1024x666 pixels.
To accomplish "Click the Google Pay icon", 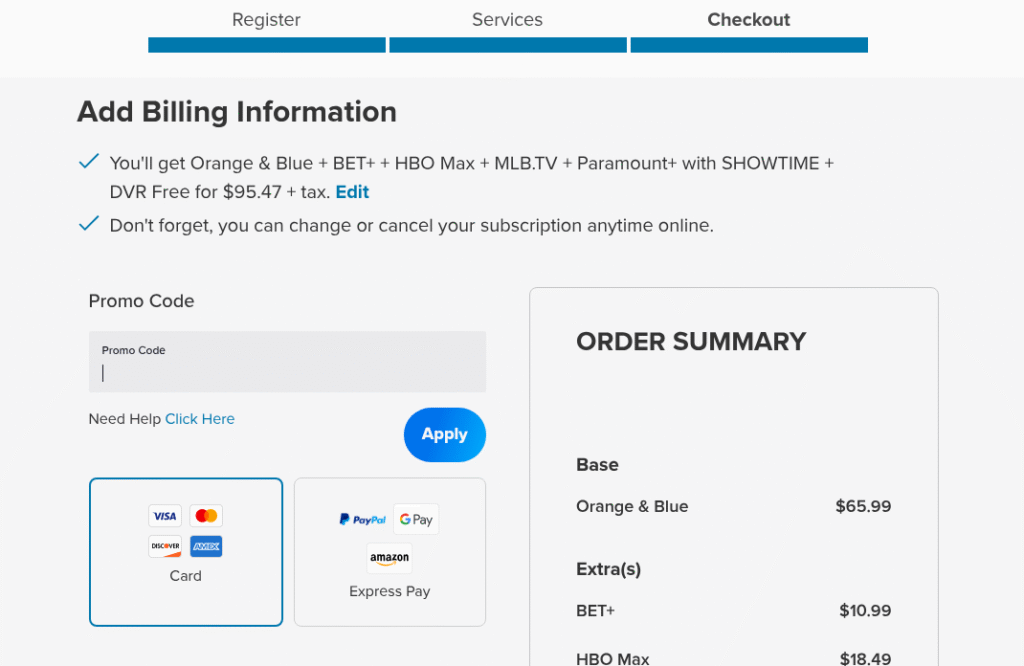I will coord(416,519).
